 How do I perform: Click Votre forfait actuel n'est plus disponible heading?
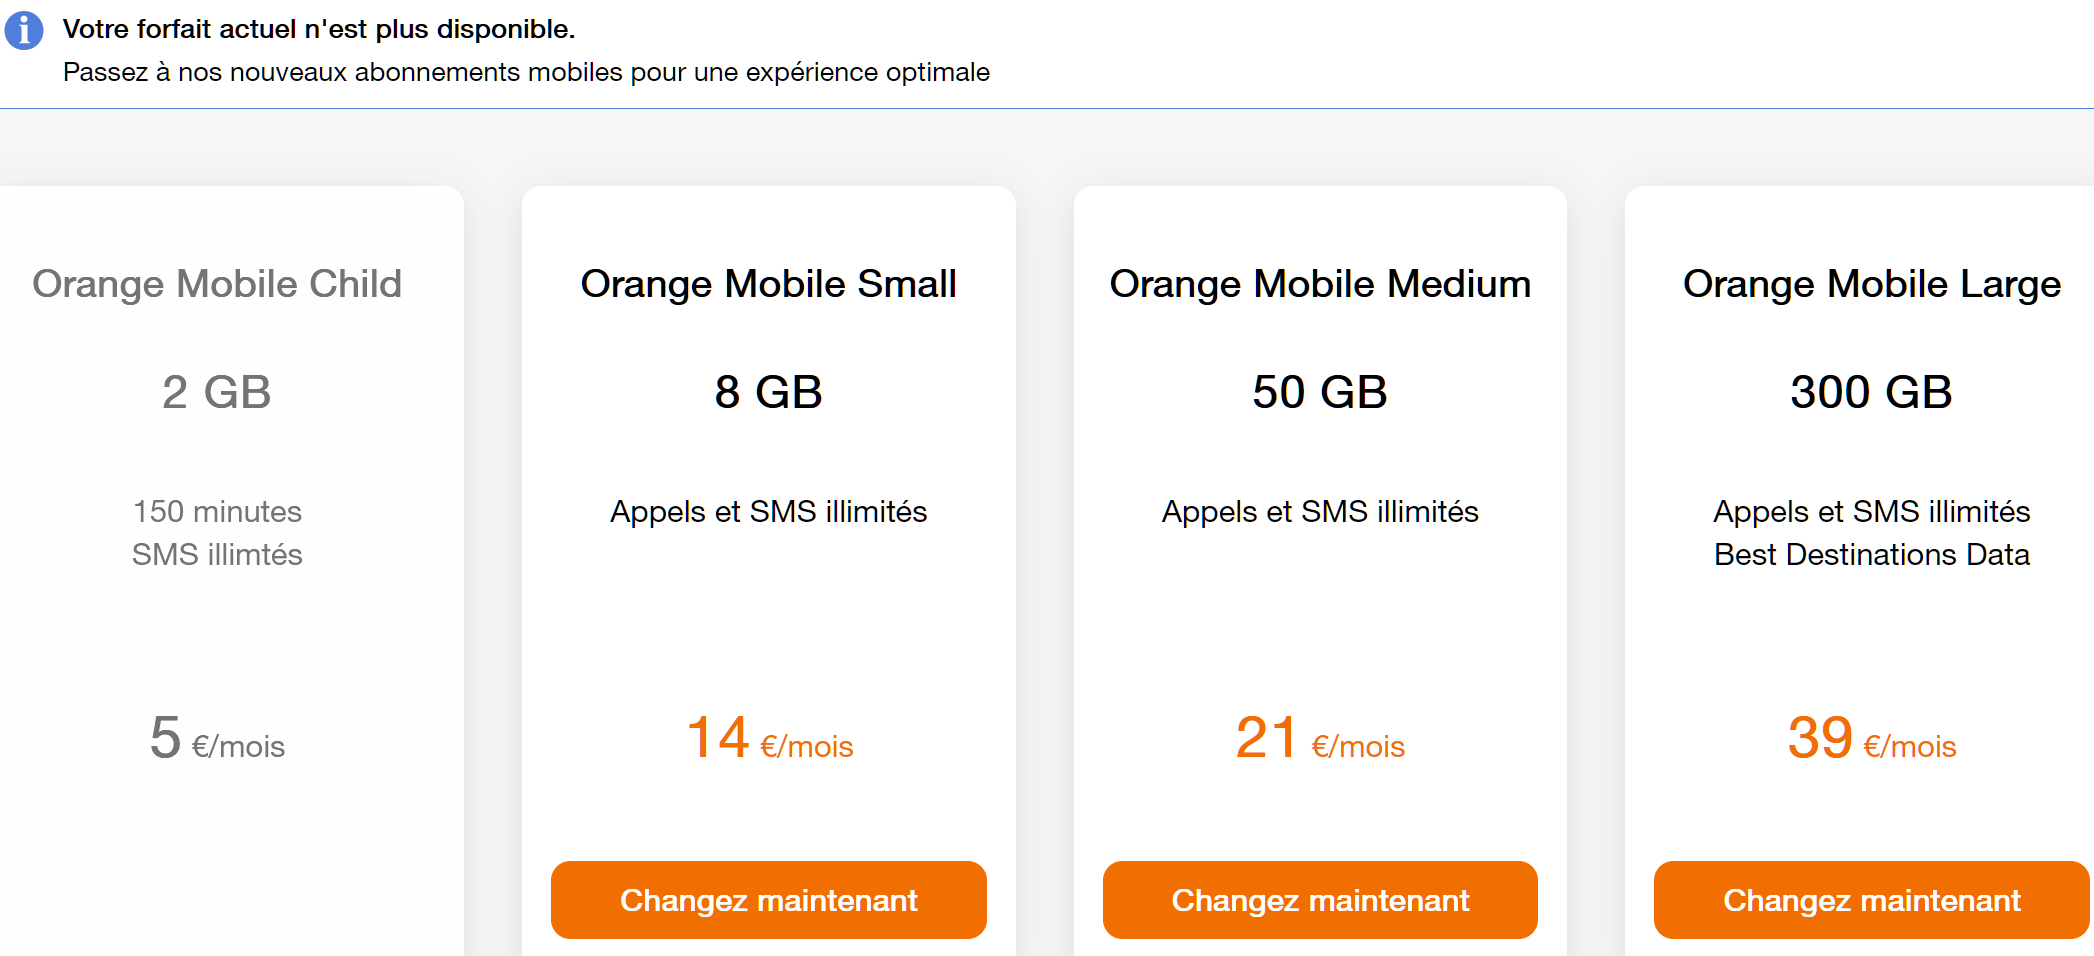pyautogui.click(x=319, y=29)
